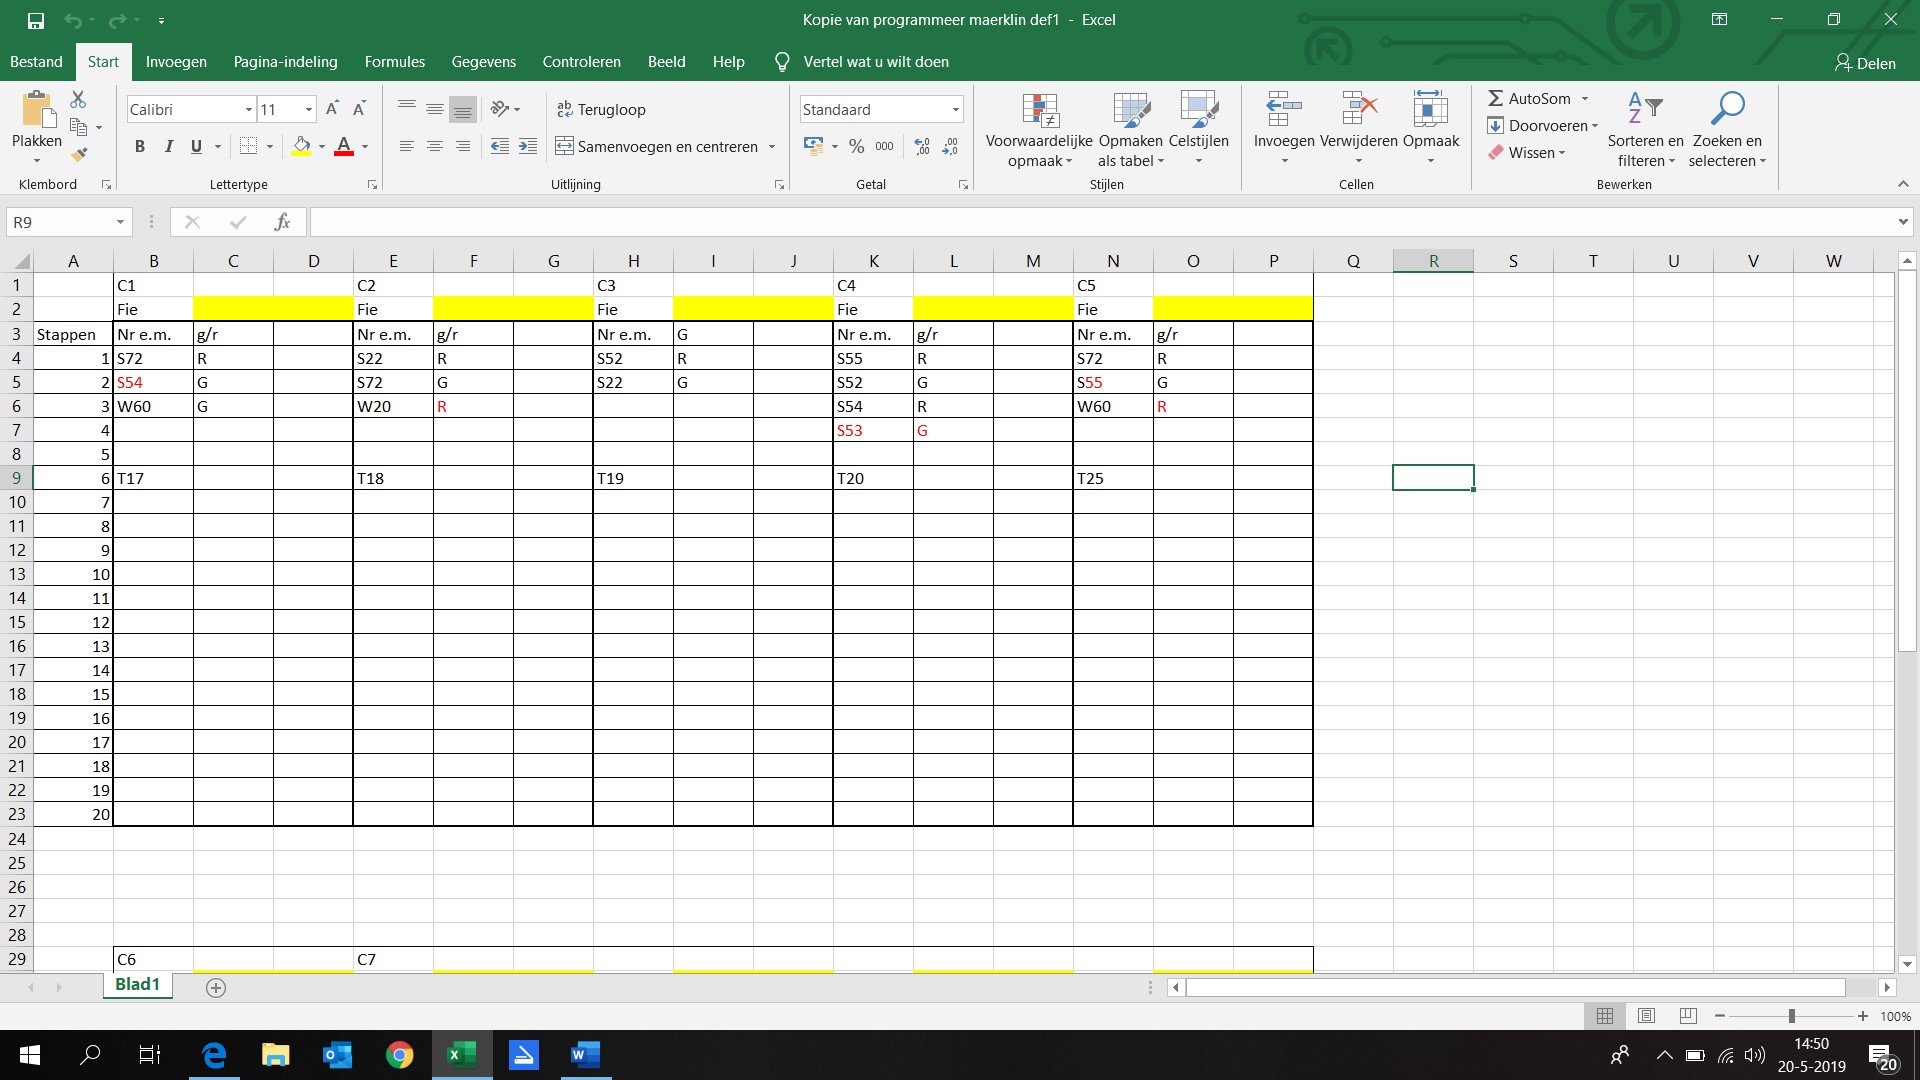1920x1080 pixels.
Task: Collapse the ribbon with the chevron
Action: coord(1903,184)
